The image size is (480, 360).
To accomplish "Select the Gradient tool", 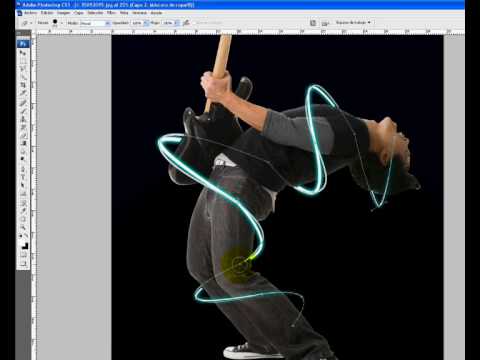I will click(x=23, y=143).
